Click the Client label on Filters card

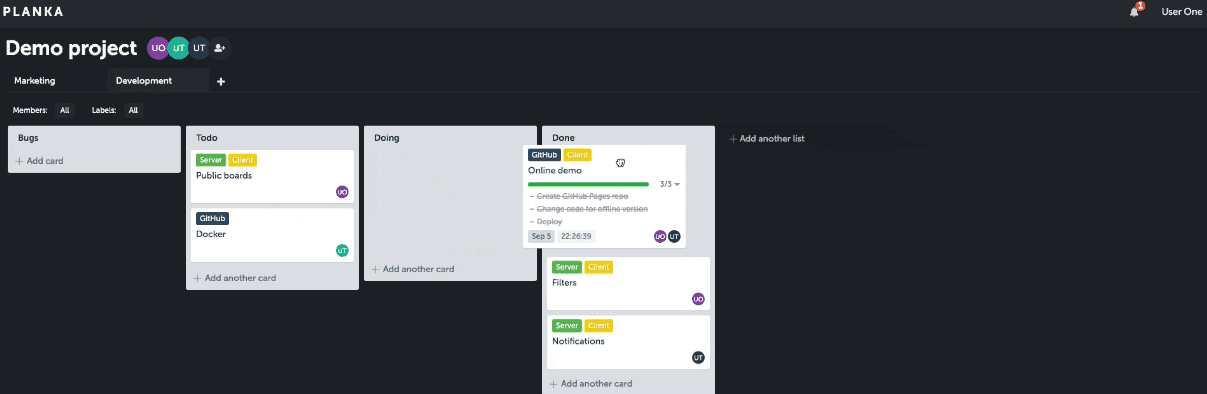click(x=599, y=267)
